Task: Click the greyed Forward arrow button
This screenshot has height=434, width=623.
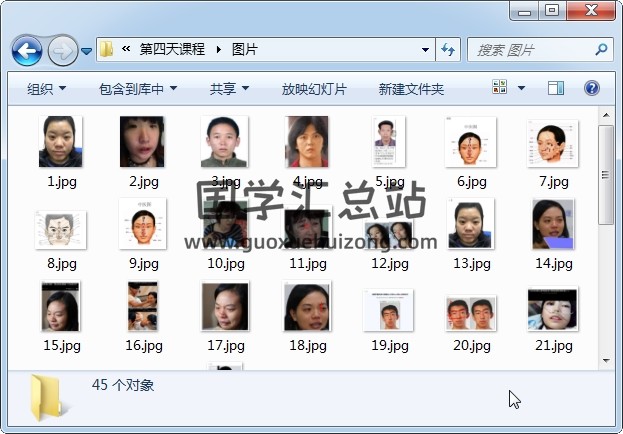Action: pos(63,50)
